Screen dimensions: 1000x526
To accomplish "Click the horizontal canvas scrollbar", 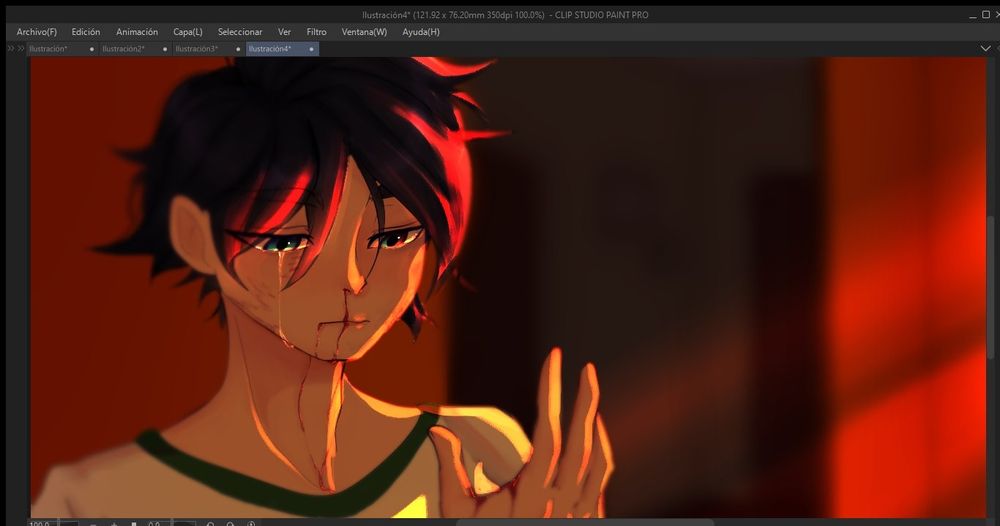I will [x=585, y=522].
